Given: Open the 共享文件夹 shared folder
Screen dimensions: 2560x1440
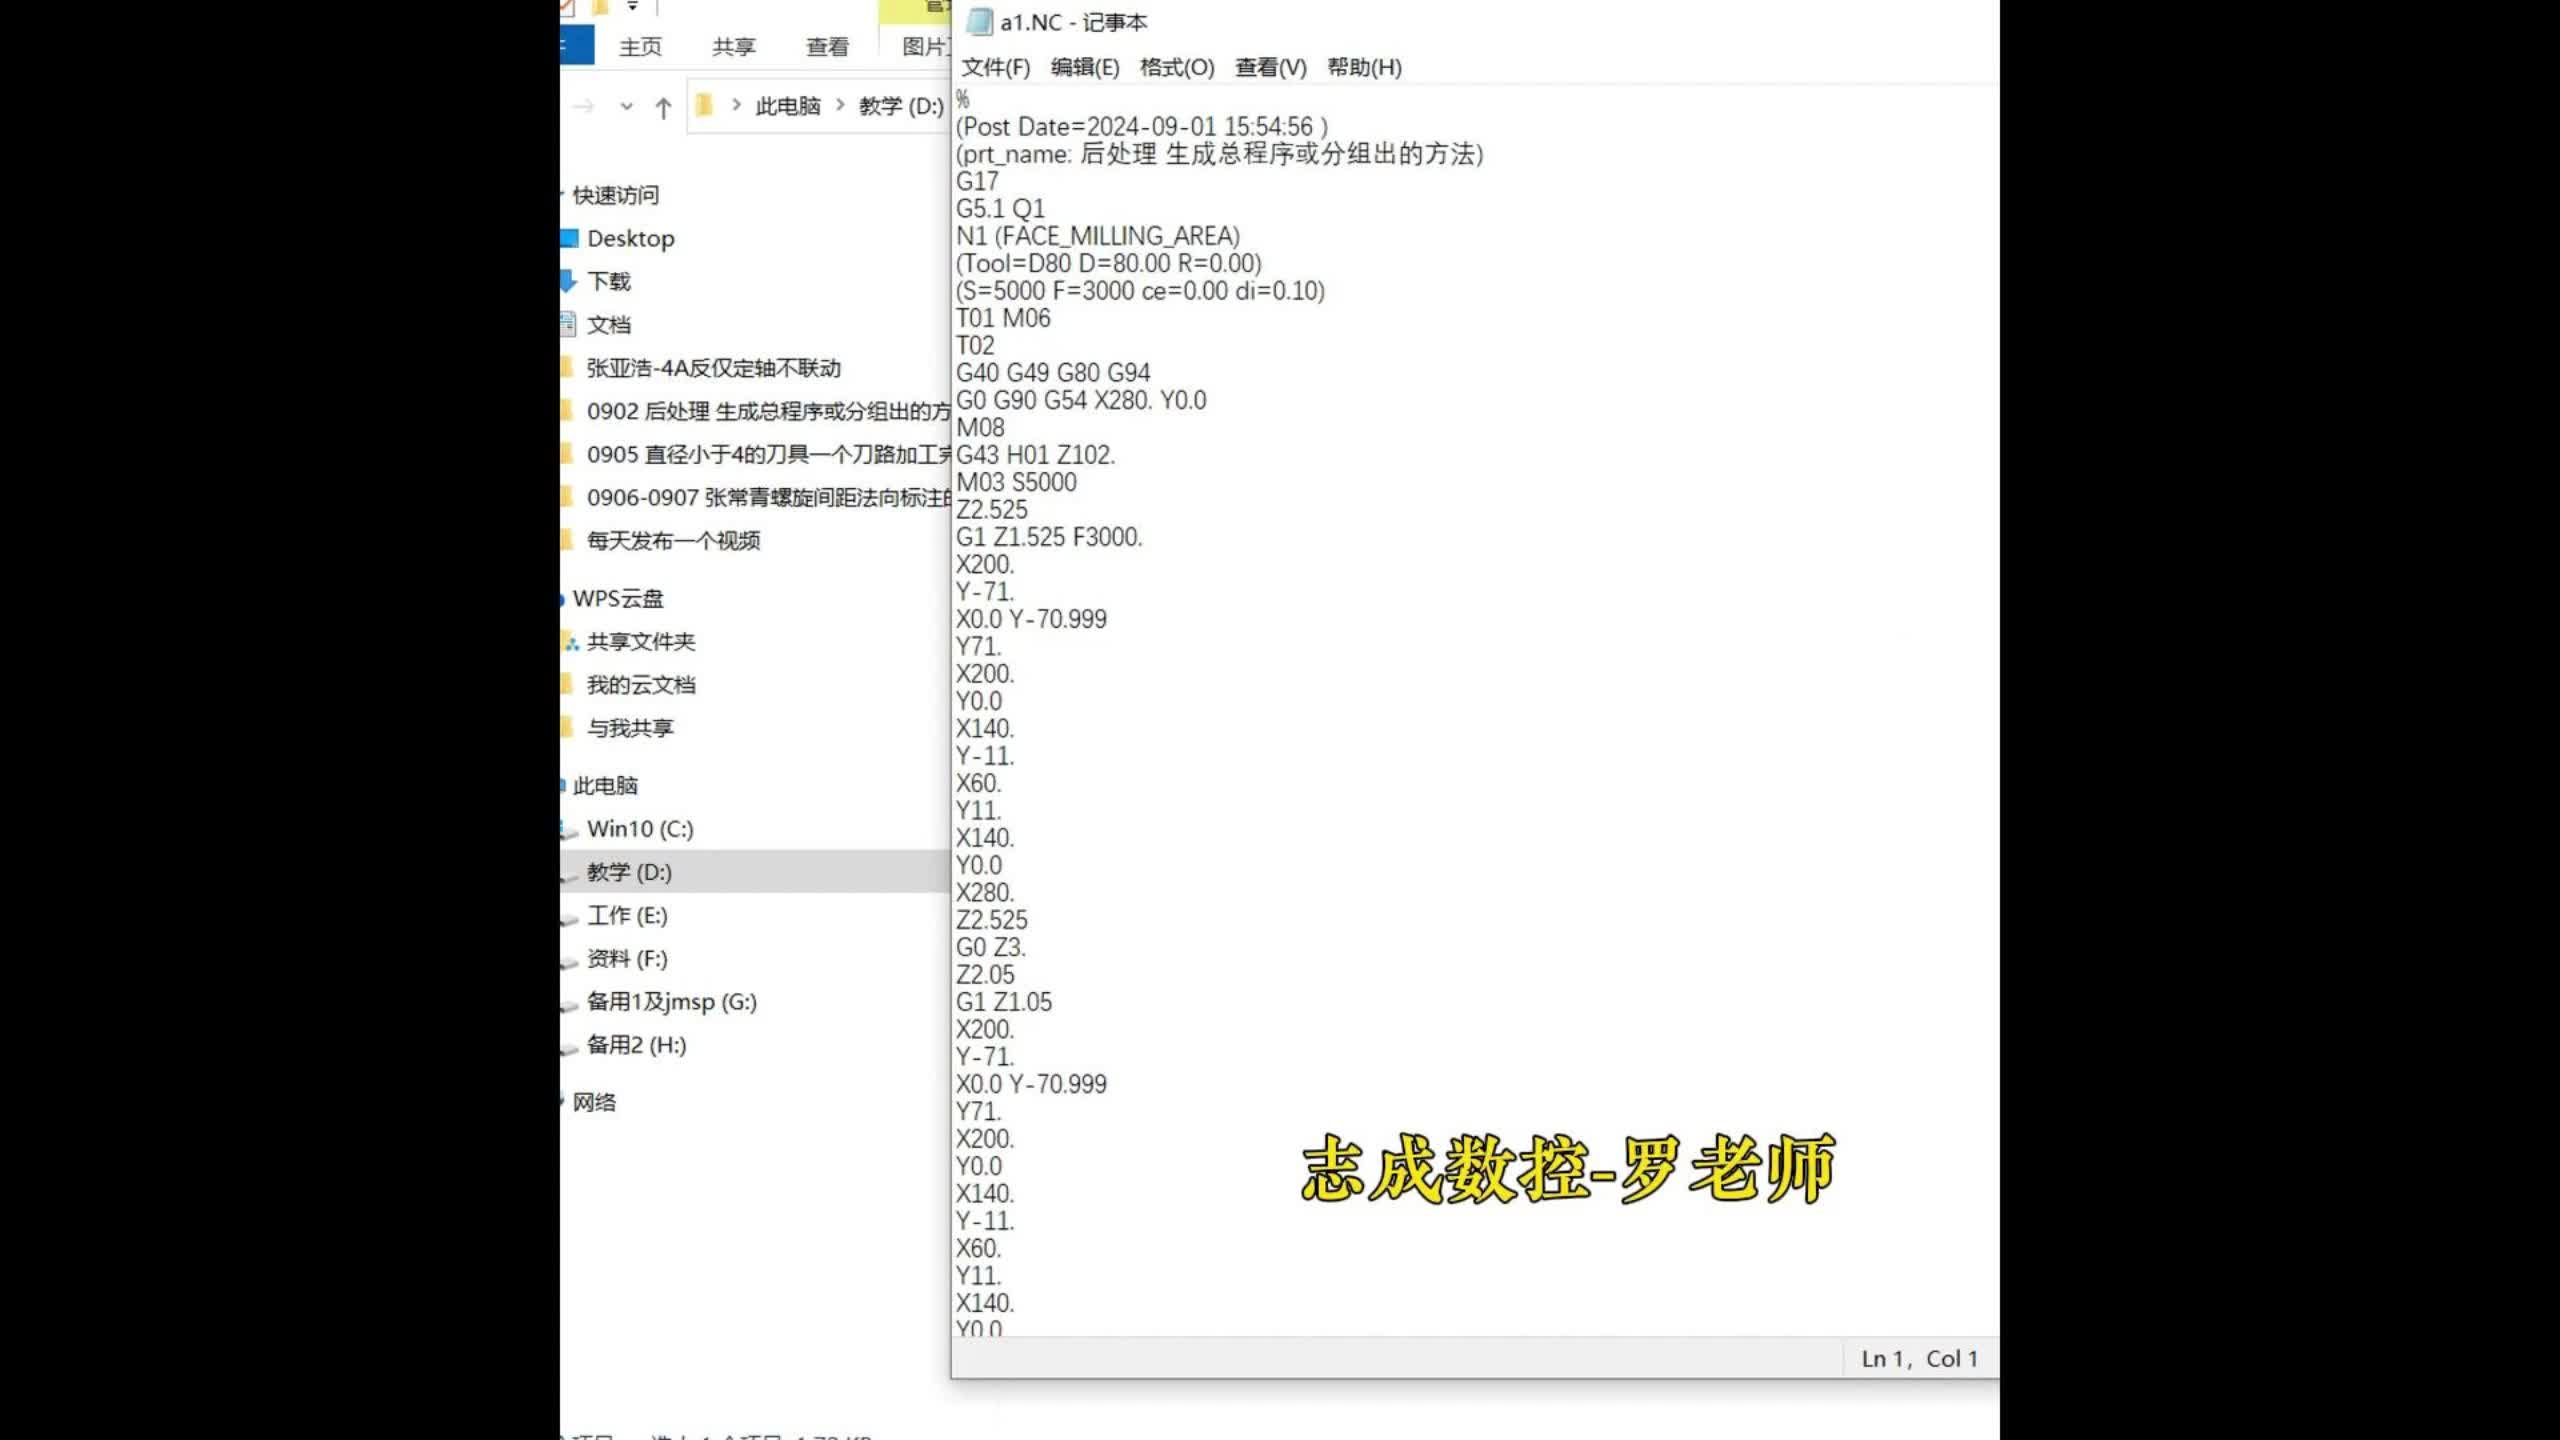Looking at the screenshot, I should (x=640, y=641).
